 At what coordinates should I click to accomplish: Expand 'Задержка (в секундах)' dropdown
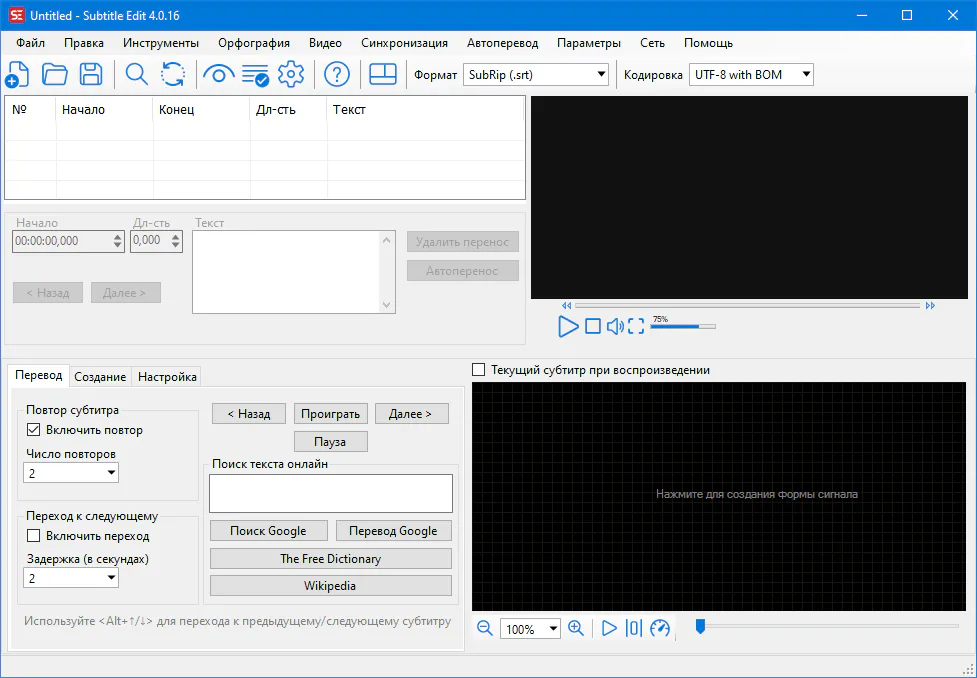click(x=71, y=578)
